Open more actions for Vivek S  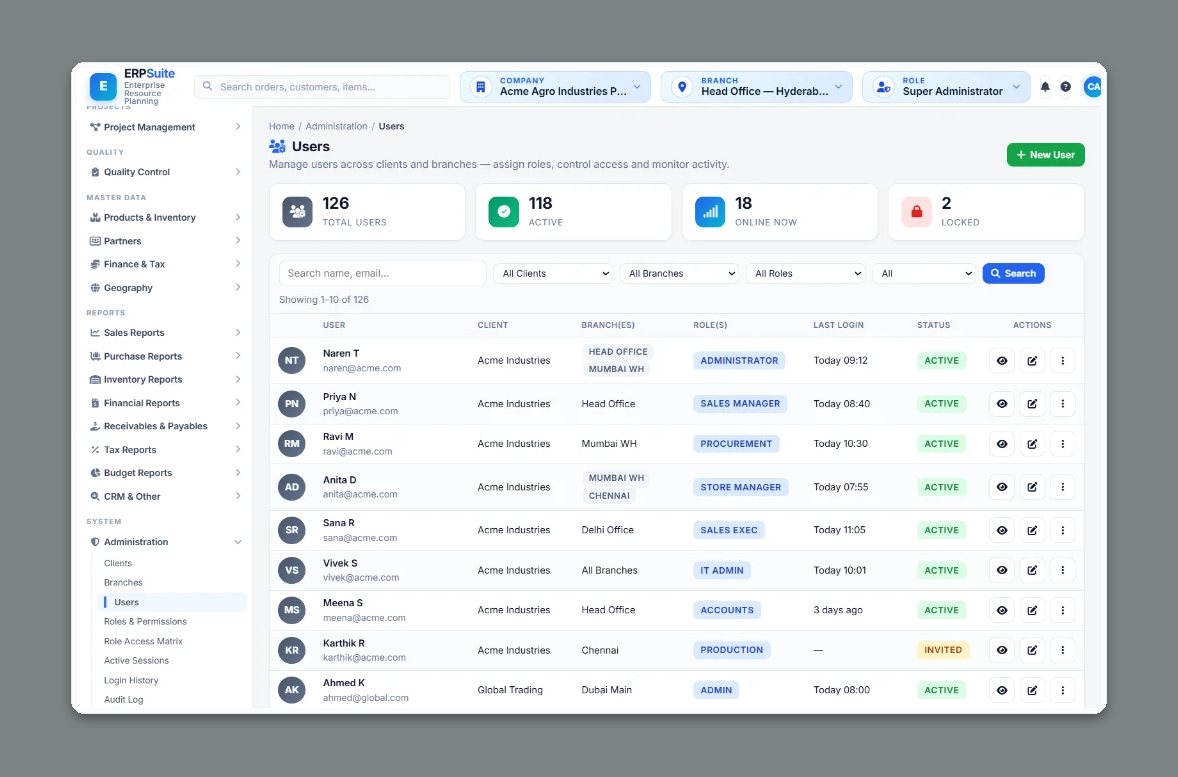tap(1062, 570)
